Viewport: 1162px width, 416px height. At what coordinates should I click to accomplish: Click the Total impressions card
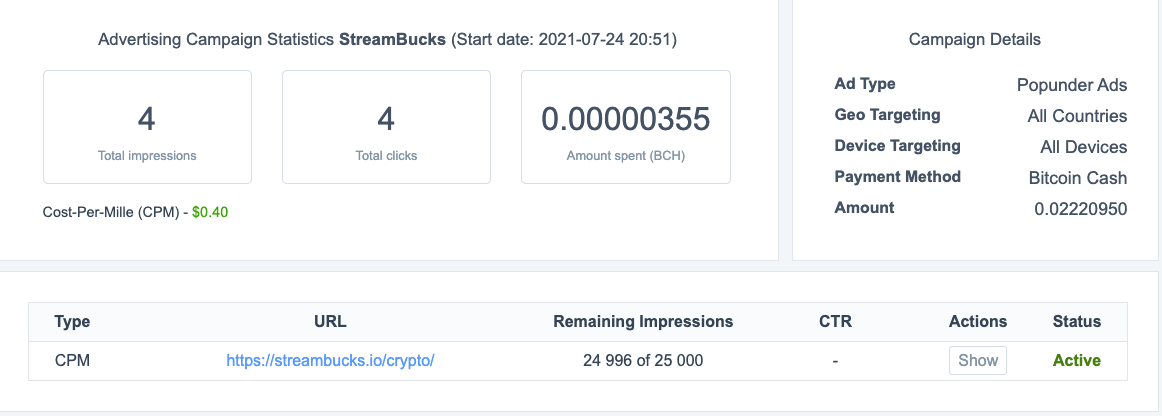[147, 127]
